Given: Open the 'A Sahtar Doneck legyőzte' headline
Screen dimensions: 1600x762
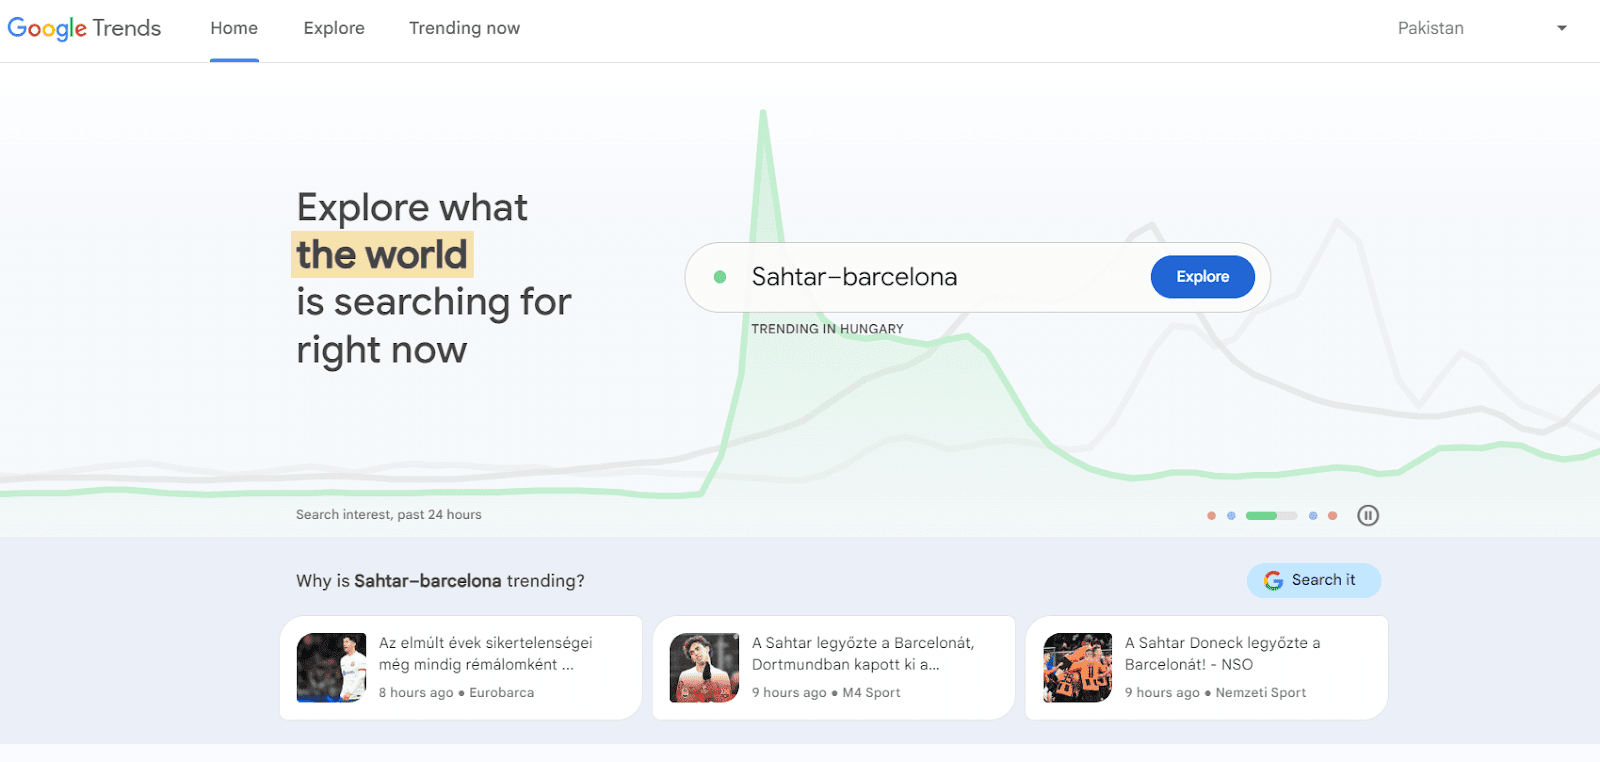Looking at the screenshot, I should point(1222,653).
